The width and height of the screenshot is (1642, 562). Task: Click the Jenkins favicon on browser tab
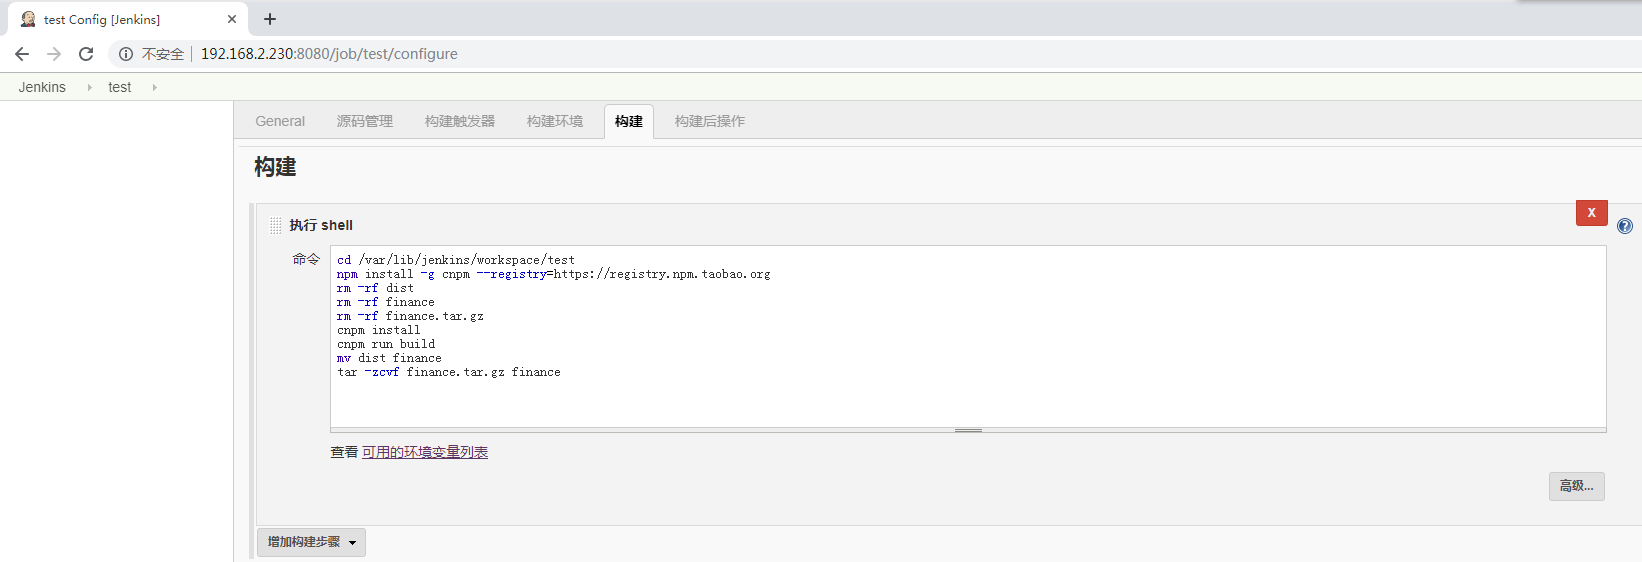[28, 19]
